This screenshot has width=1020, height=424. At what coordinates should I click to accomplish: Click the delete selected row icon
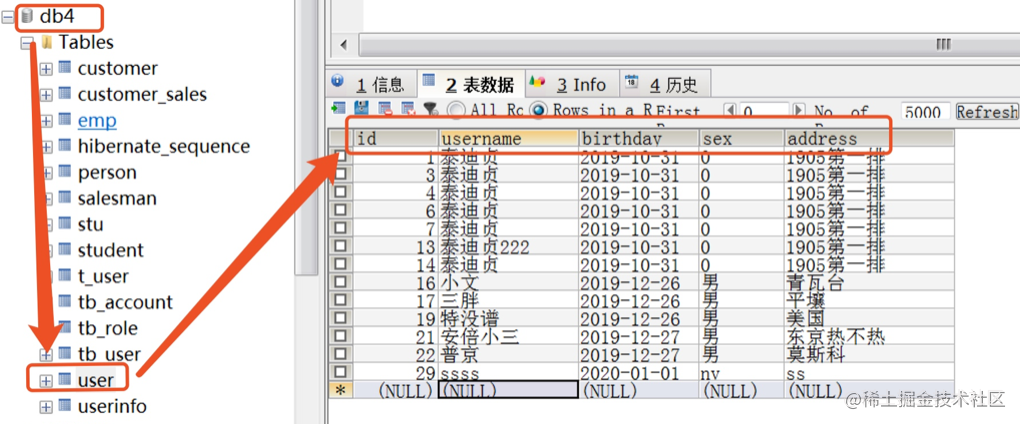coord(384,109)
